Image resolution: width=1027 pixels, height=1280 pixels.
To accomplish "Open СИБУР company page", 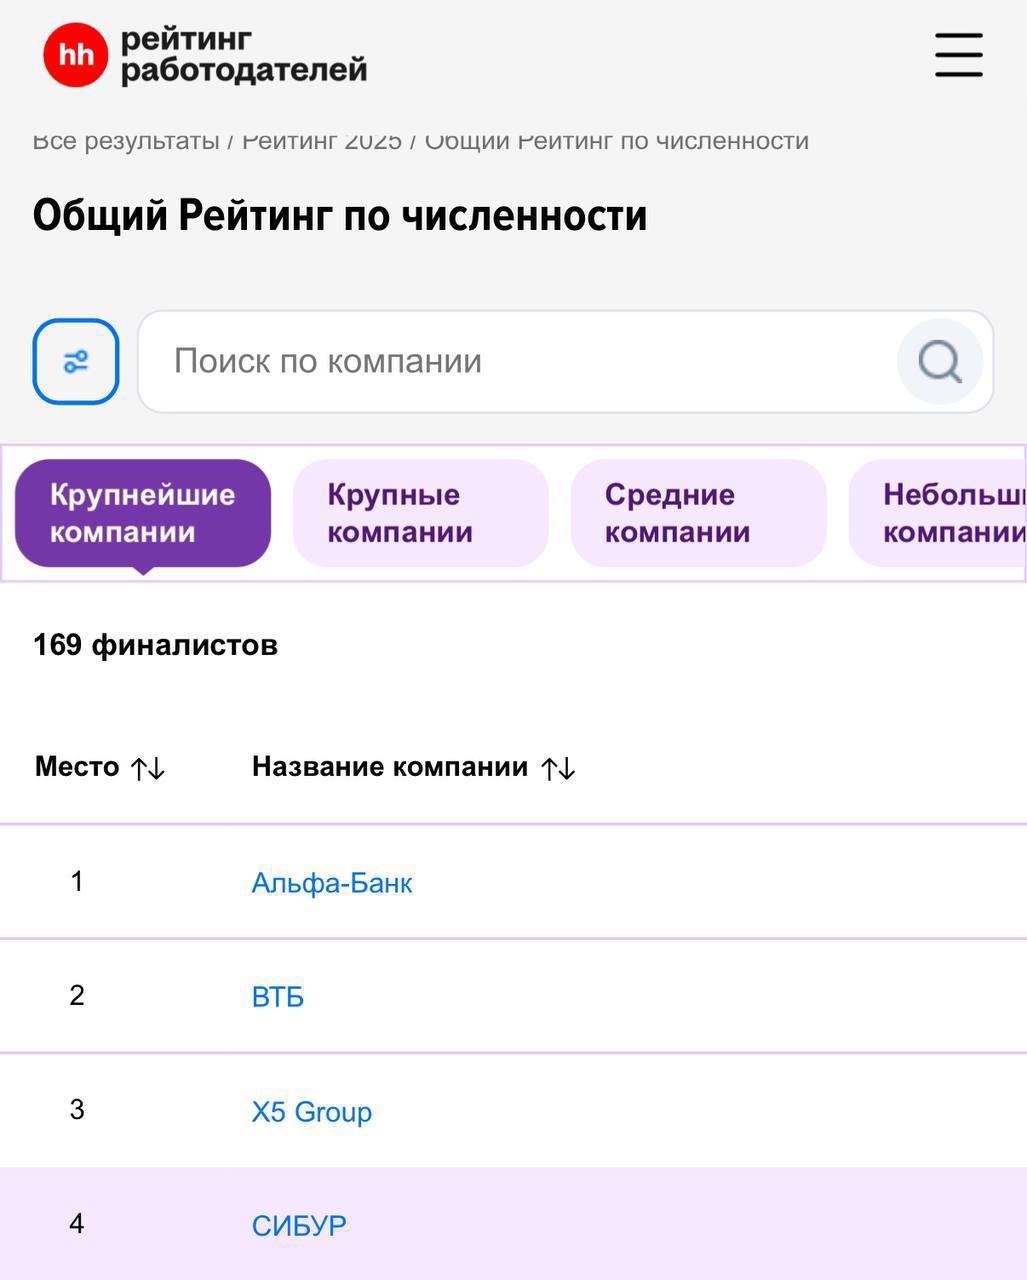I will pos(298,1223).
